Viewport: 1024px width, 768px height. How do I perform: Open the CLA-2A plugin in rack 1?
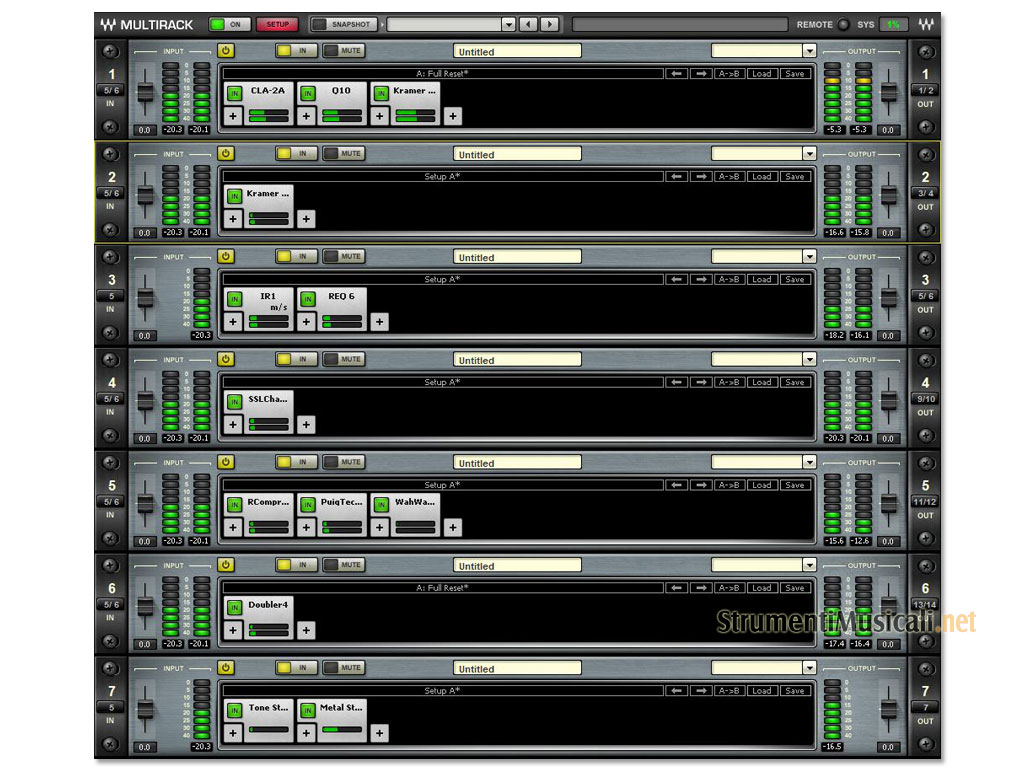click(267, 91)
